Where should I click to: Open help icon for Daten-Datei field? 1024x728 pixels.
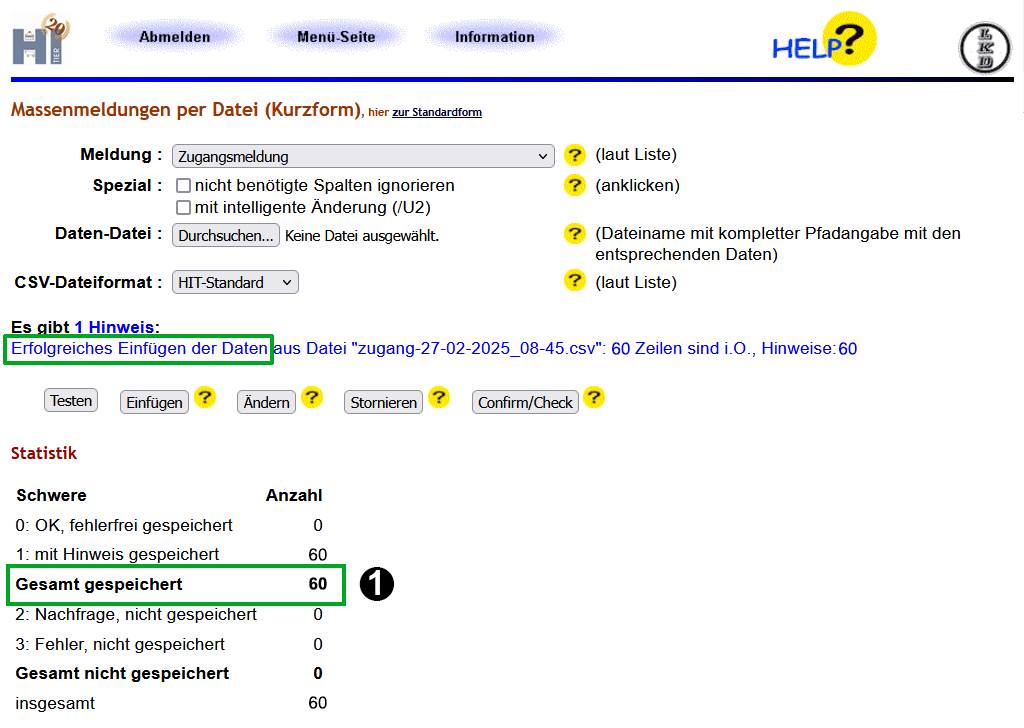click(x=574, y=234)
